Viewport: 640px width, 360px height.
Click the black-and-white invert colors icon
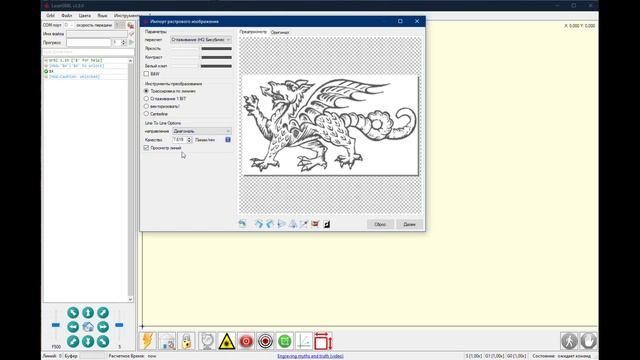coord(327,224)
